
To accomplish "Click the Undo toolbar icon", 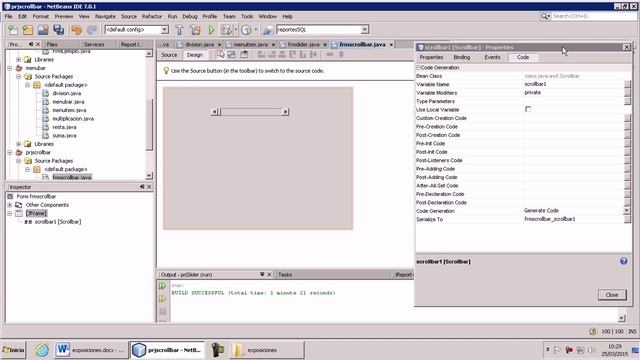I will point(76,30).
